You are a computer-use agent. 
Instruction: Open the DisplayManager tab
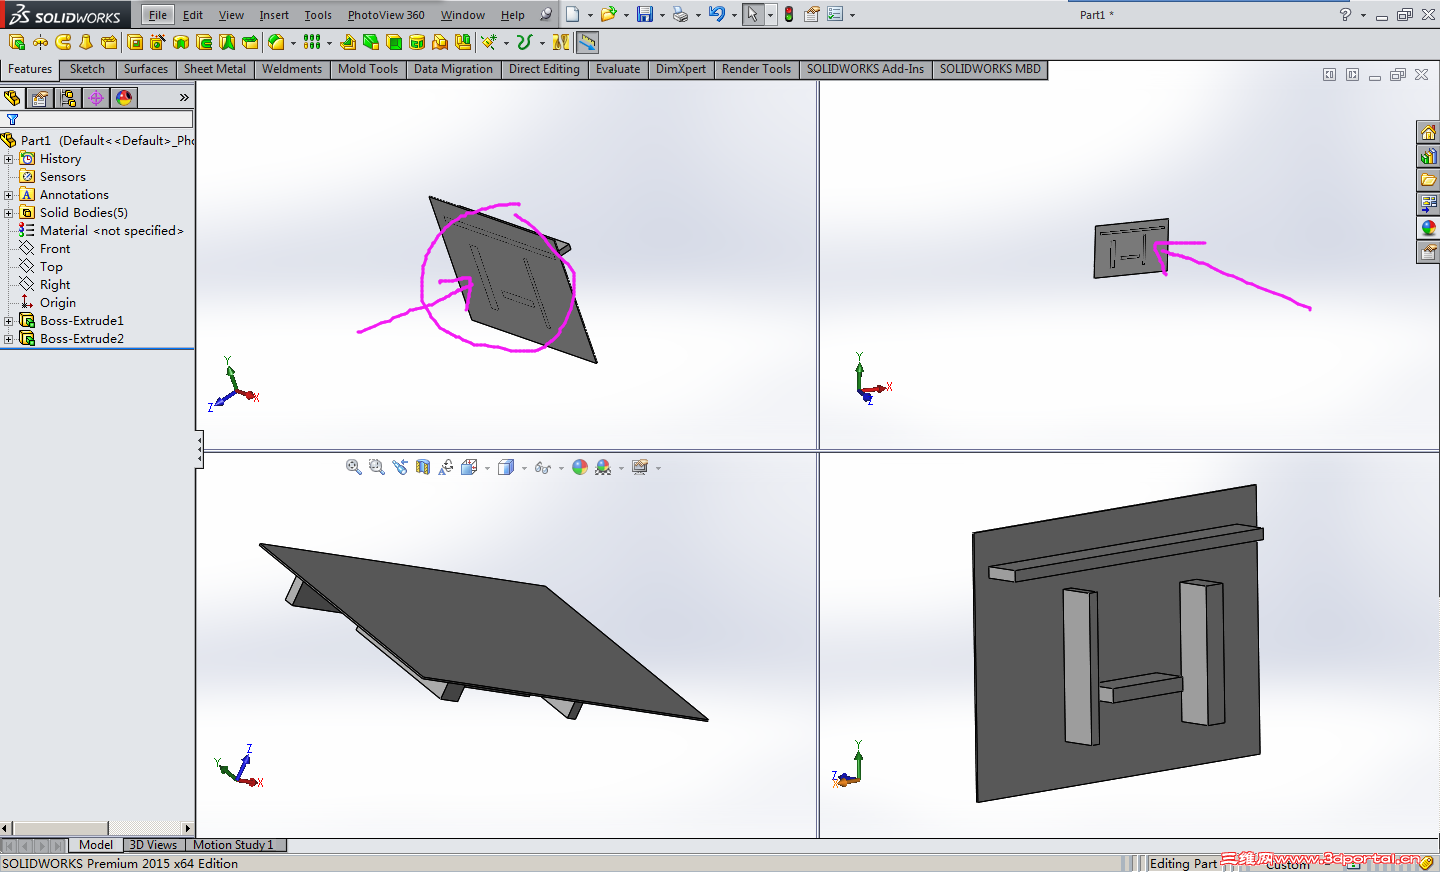[124, 97]
